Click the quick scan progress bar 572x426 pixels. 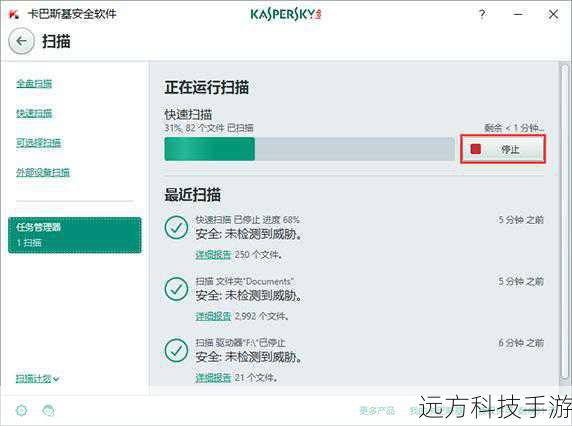pyautogui.click(x=309, y=149)
